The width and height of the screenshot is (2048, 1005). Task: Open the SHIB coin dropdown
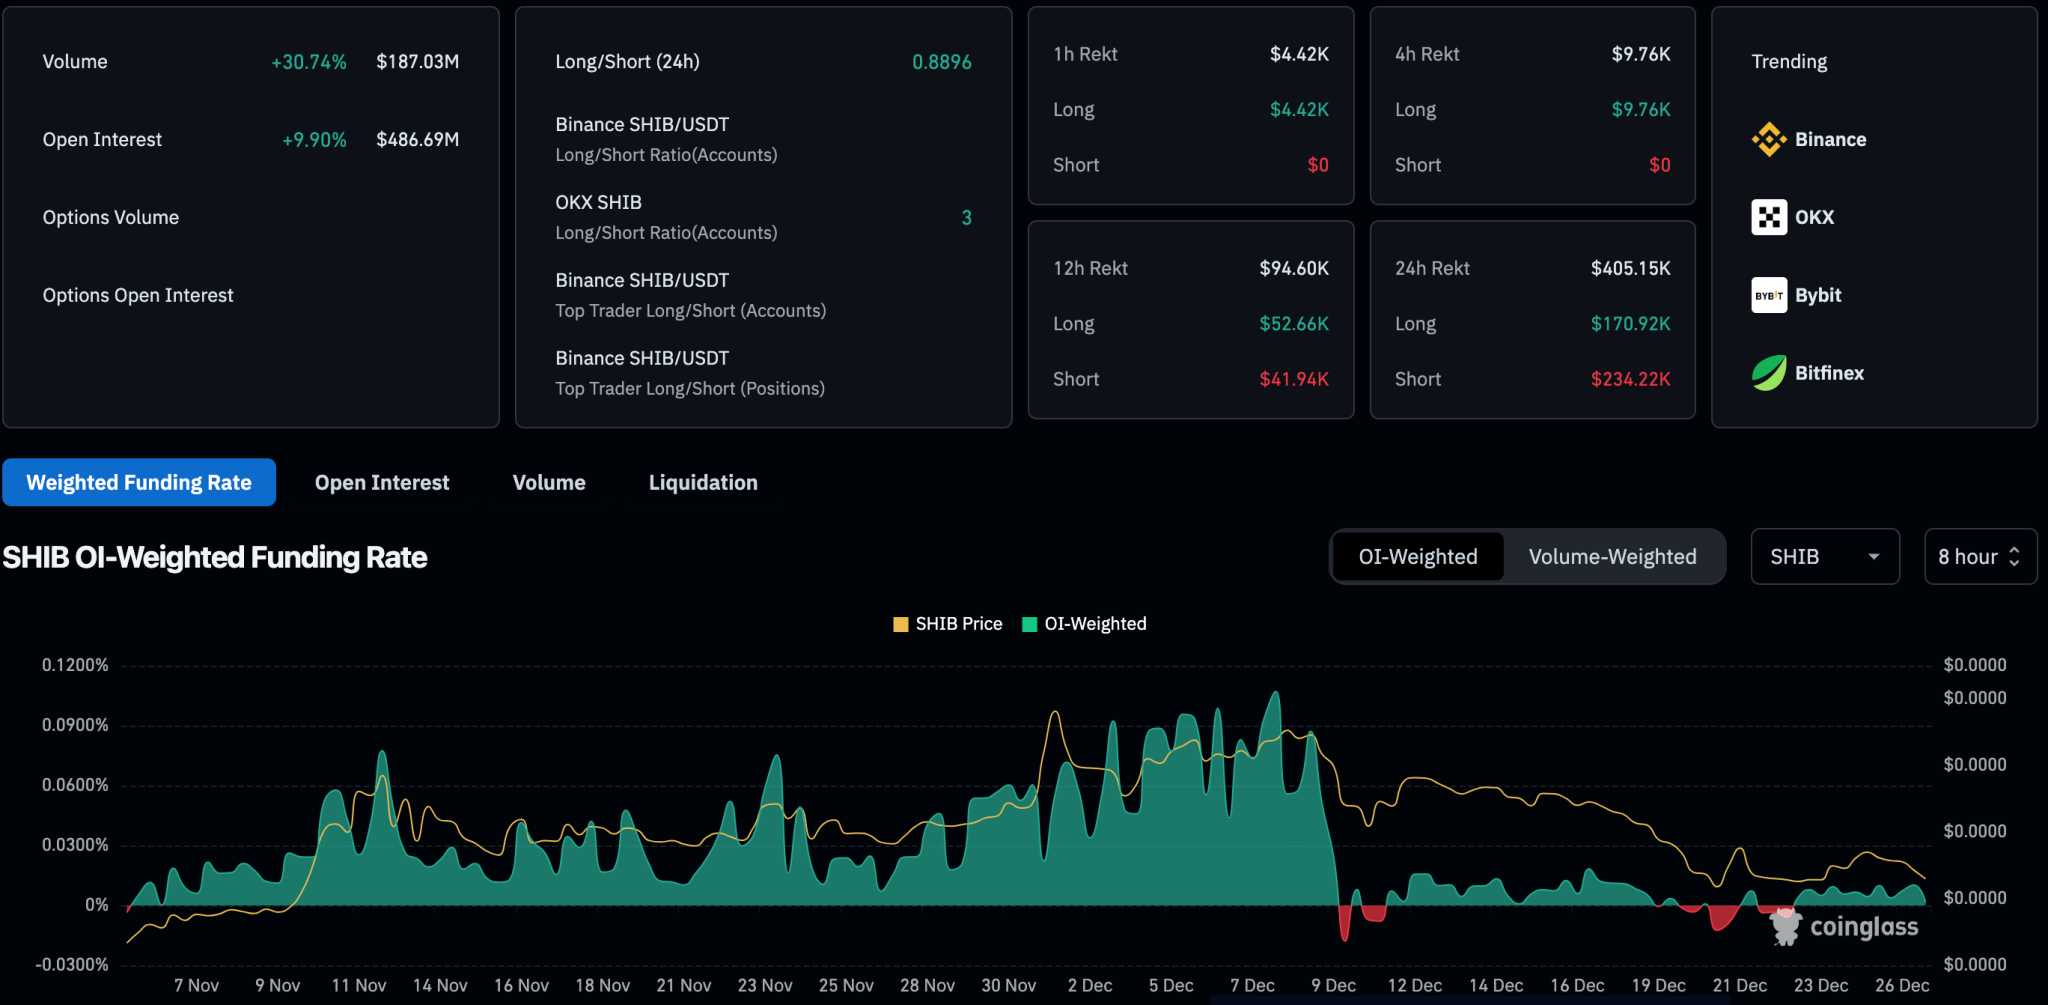[1825, 556]
